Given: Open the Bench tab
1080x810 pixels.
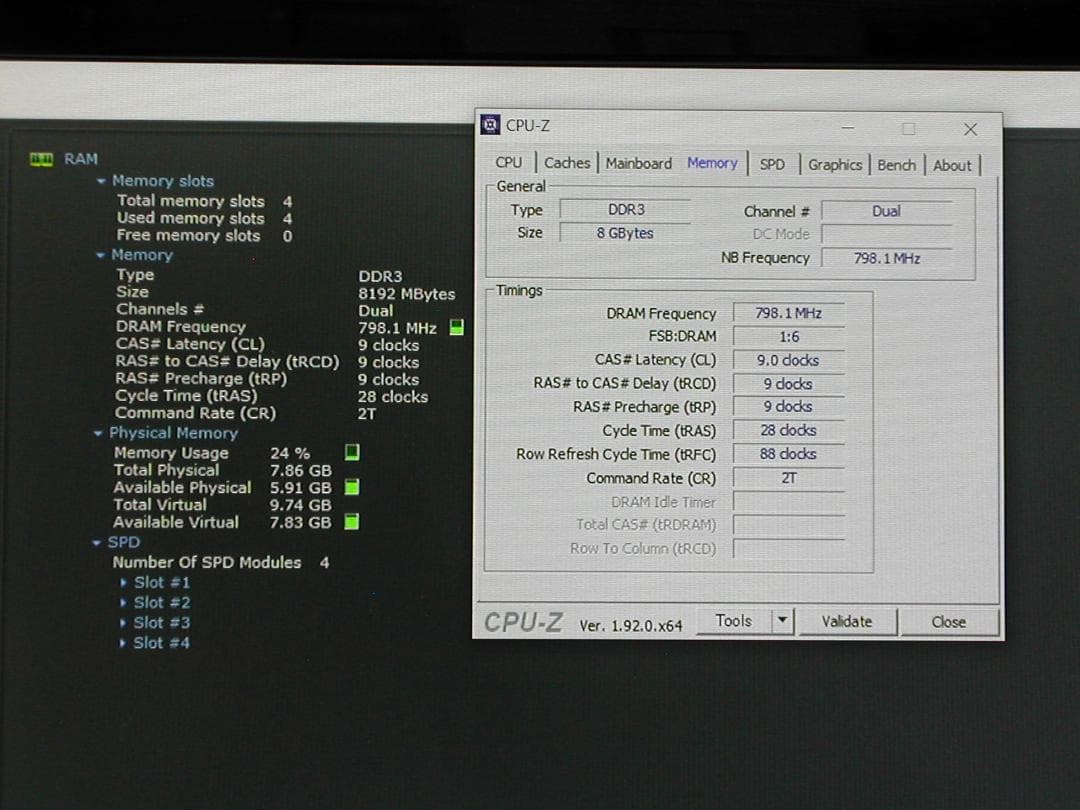Looking at the screenshot, I should point(897,163).
